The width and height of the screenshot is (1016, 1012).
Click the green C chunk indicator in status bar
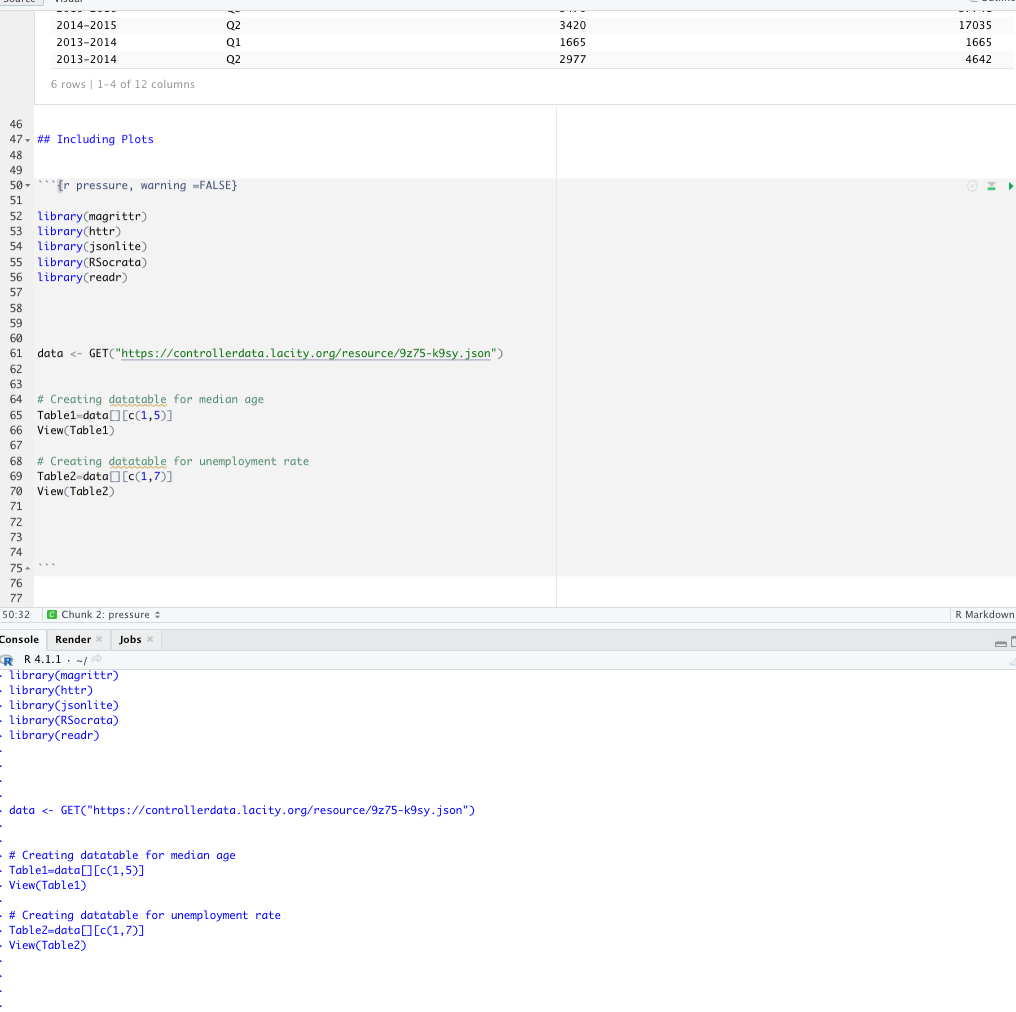coord(52,614)
